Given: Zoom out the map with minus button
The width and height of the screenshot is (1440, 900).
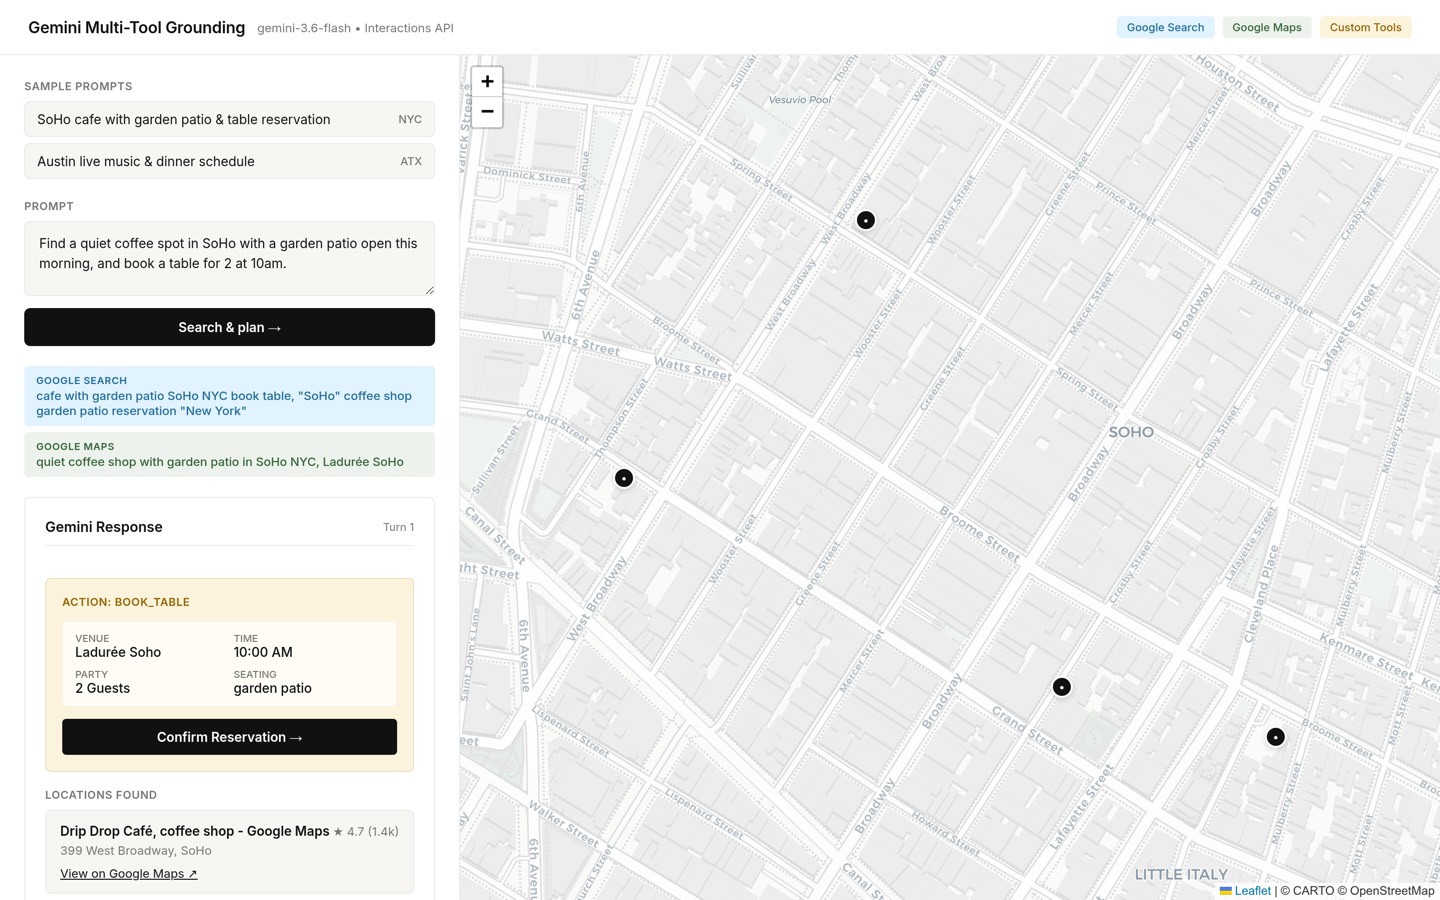Looking at the screenshot, I should (487, 111).
